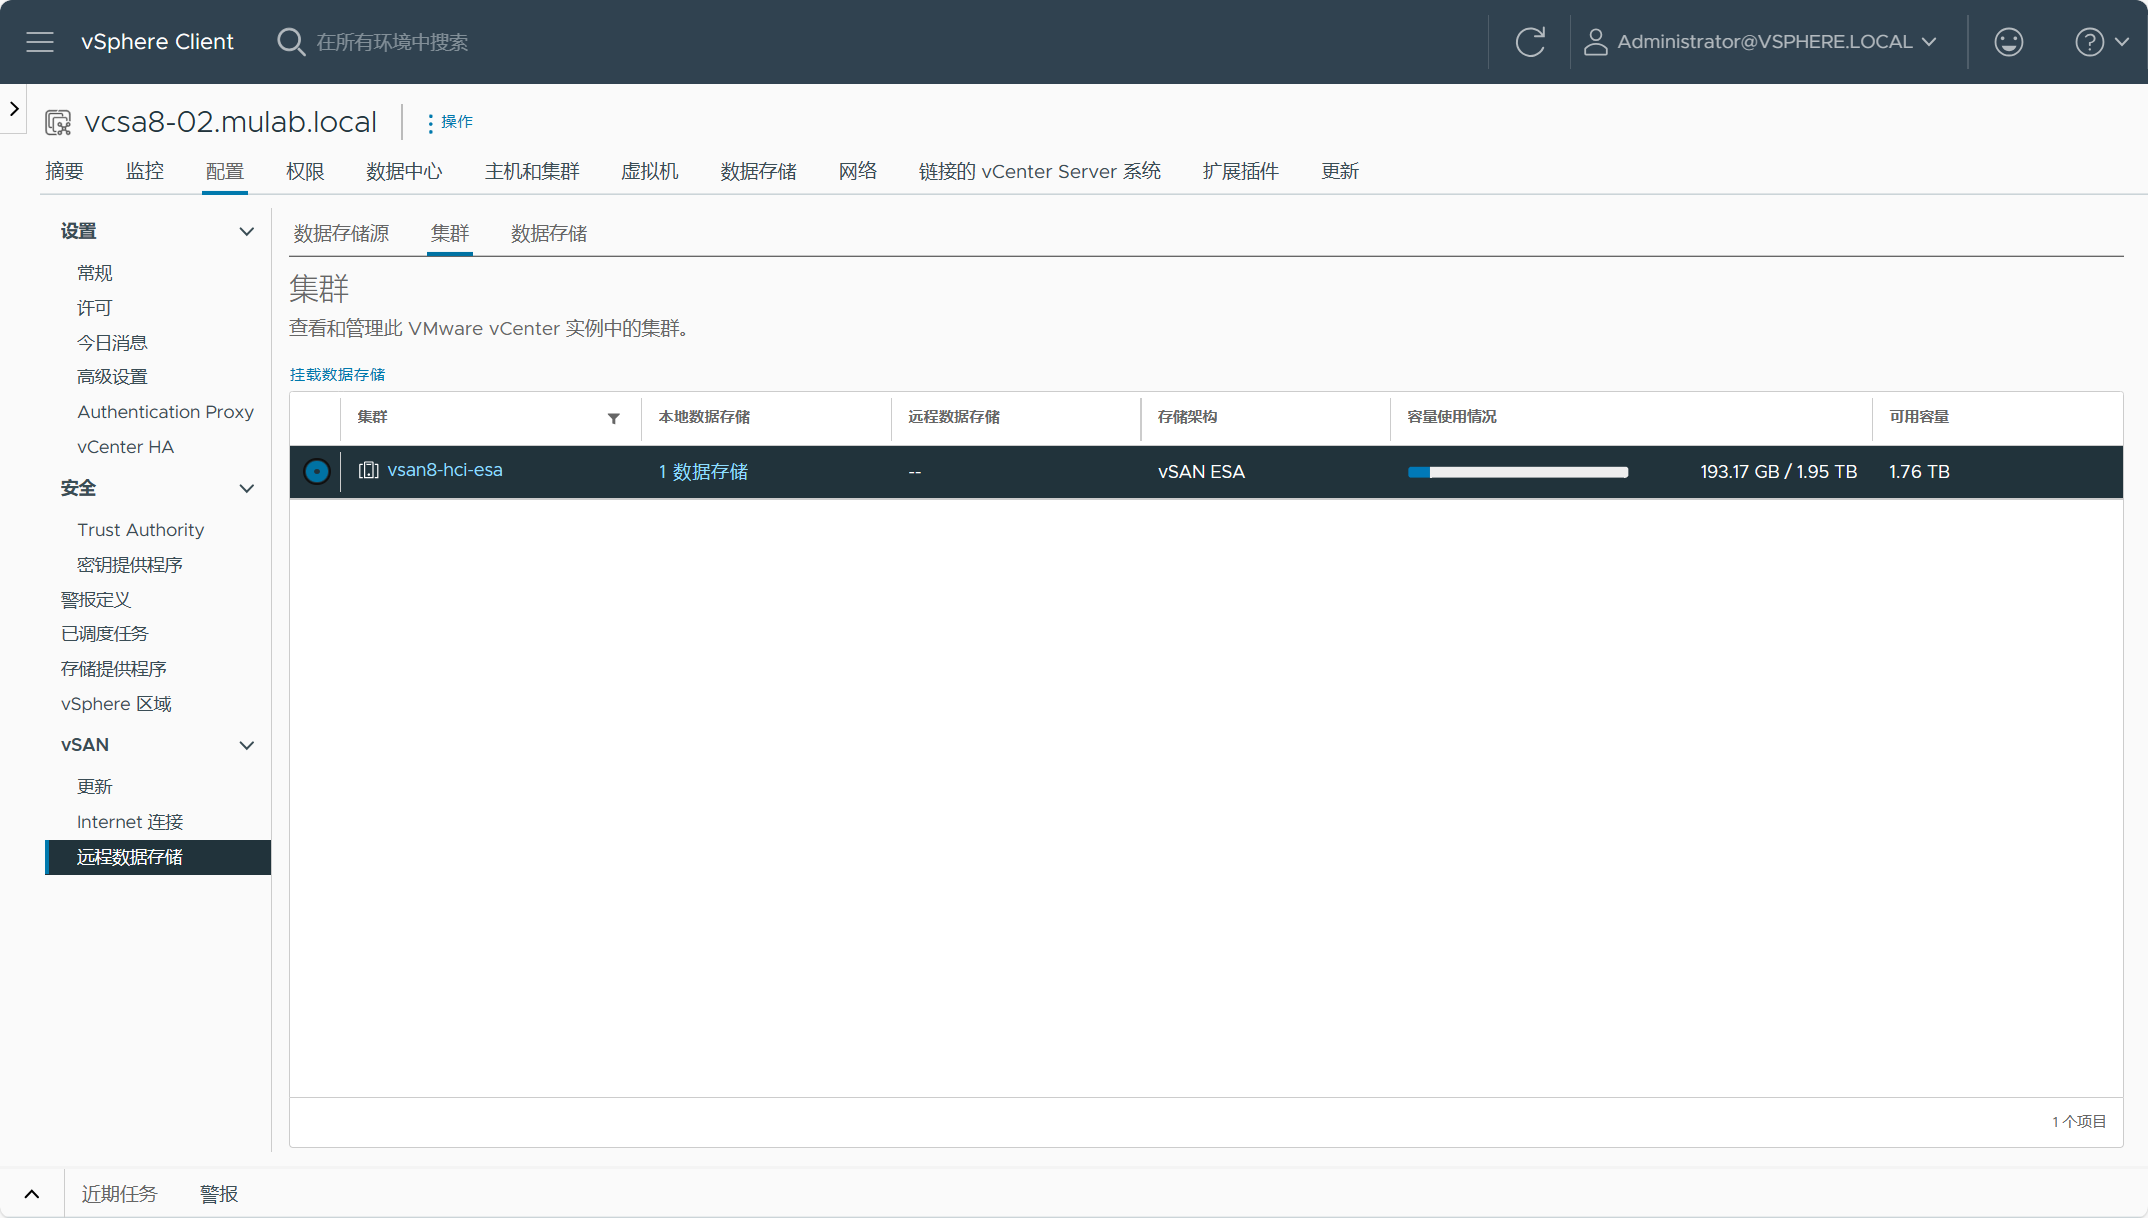Click the vCenter server object icon
Image resolution: width=2148 pixels, height=1218 pixels.
[58, 122]
